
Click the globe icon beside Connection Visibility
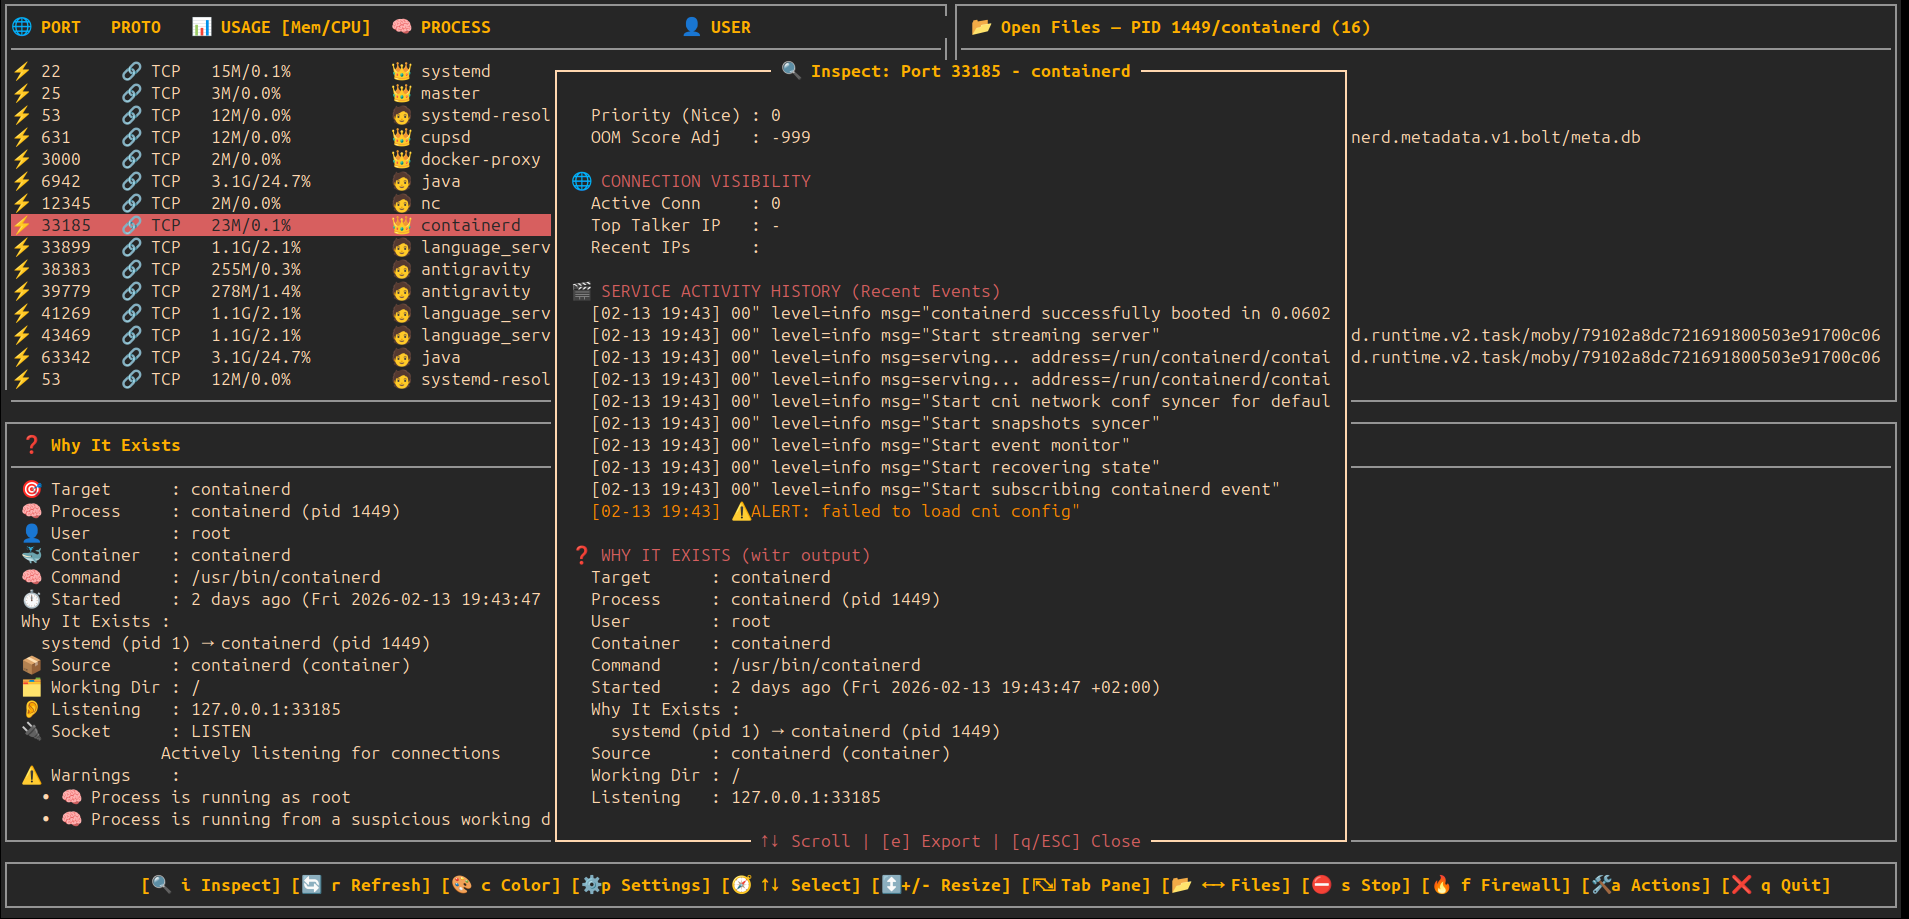(582, 181)
